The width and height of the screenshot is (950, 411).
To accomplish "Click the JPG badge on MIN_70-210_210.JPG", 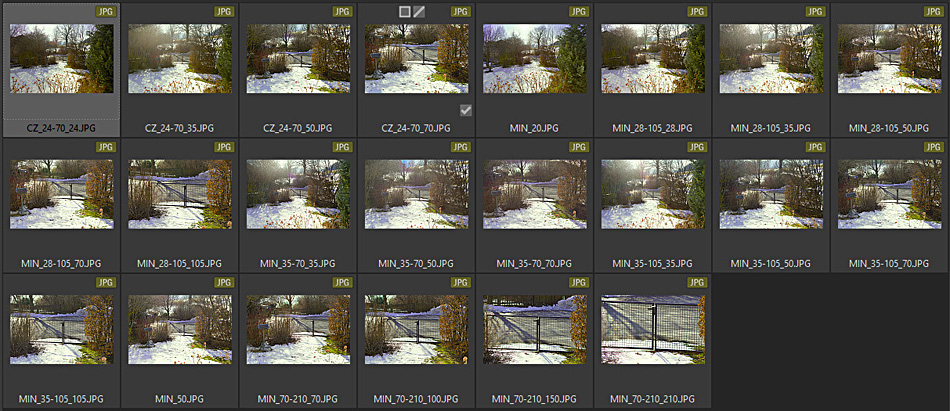I will [x=697, y=282].
